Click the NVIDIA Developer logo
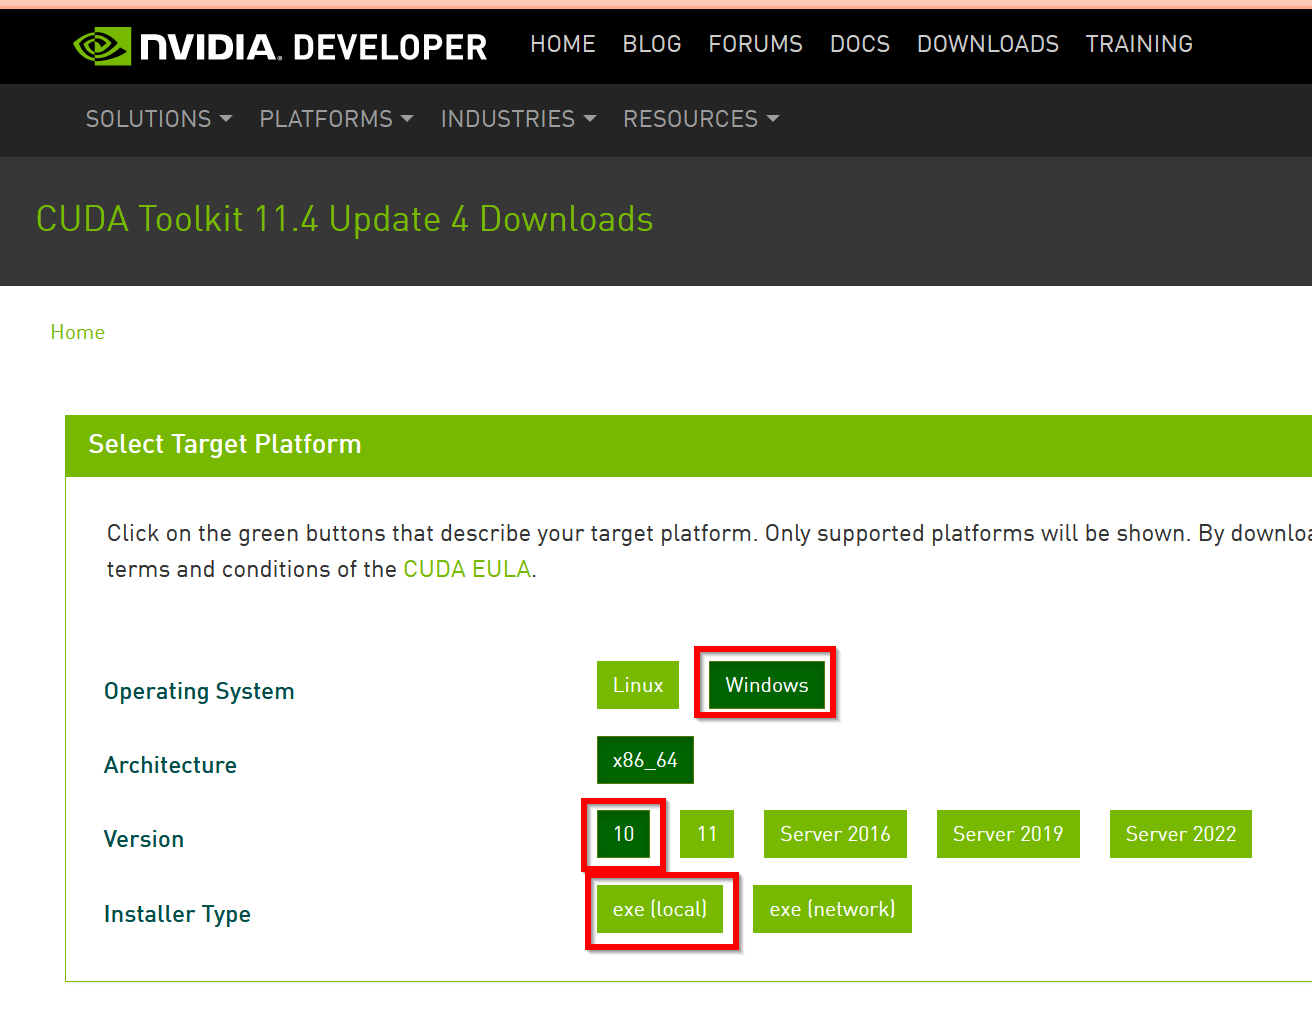The image size is (1312, 1017). tap(280, 46)
